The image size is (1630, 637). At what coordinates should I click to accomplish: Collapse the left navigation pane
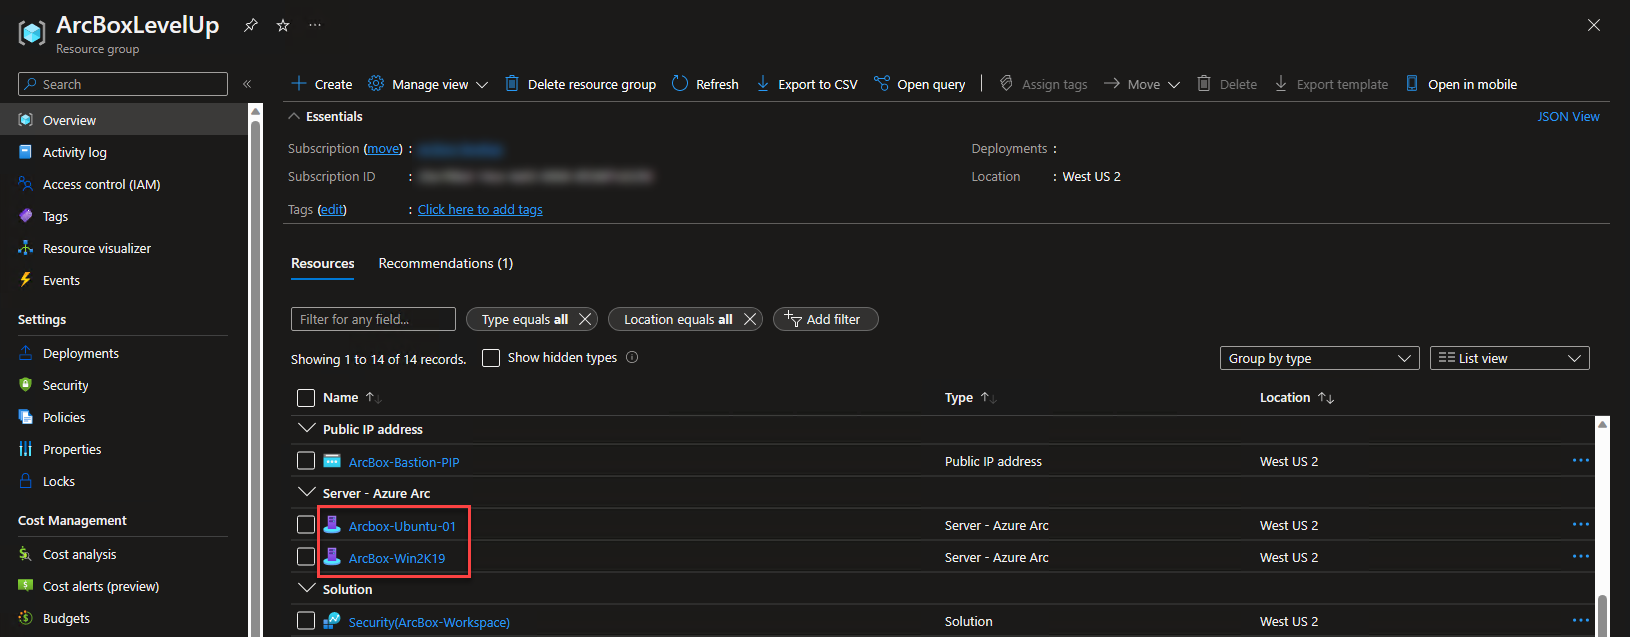click(247, 84)
